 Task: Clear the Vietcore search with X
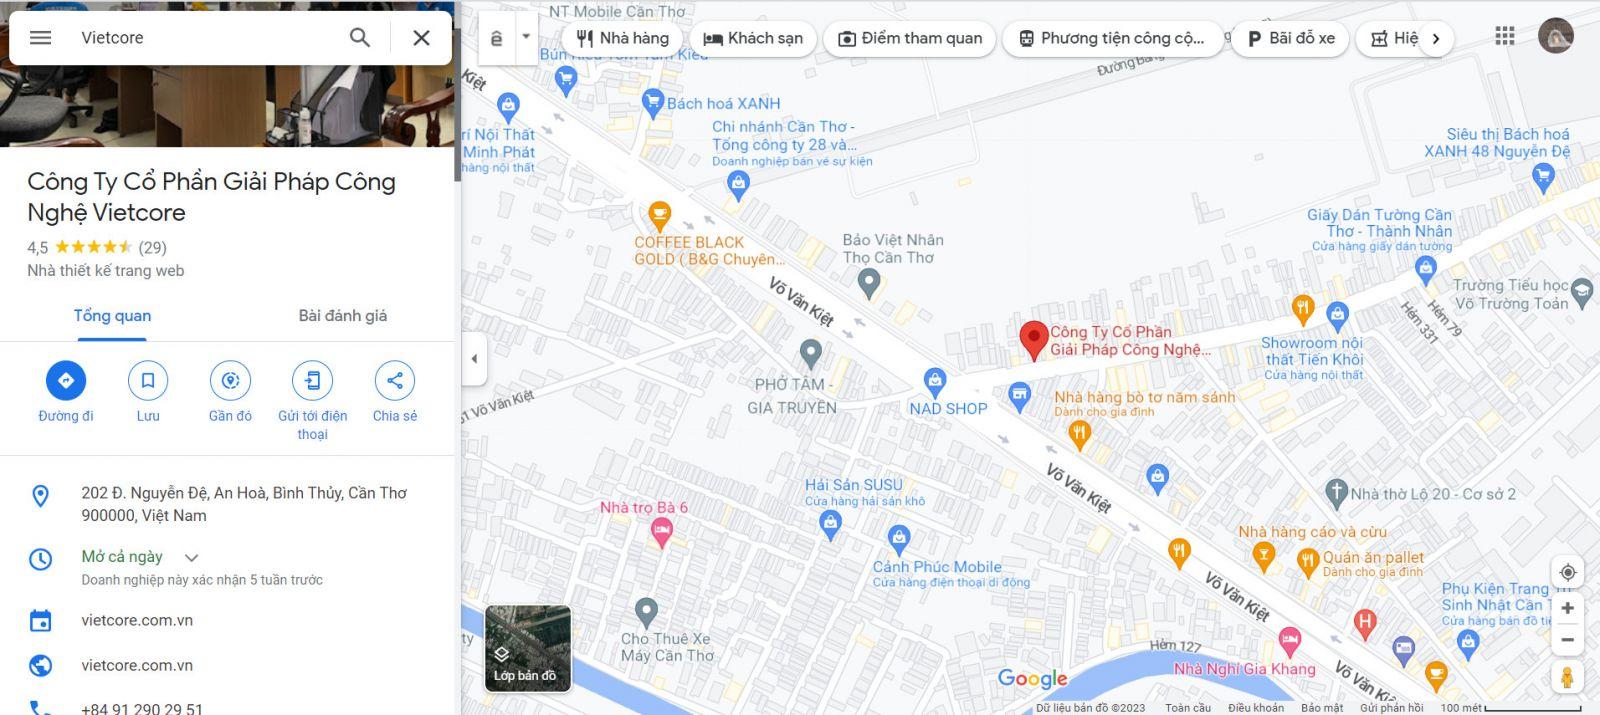422,38
